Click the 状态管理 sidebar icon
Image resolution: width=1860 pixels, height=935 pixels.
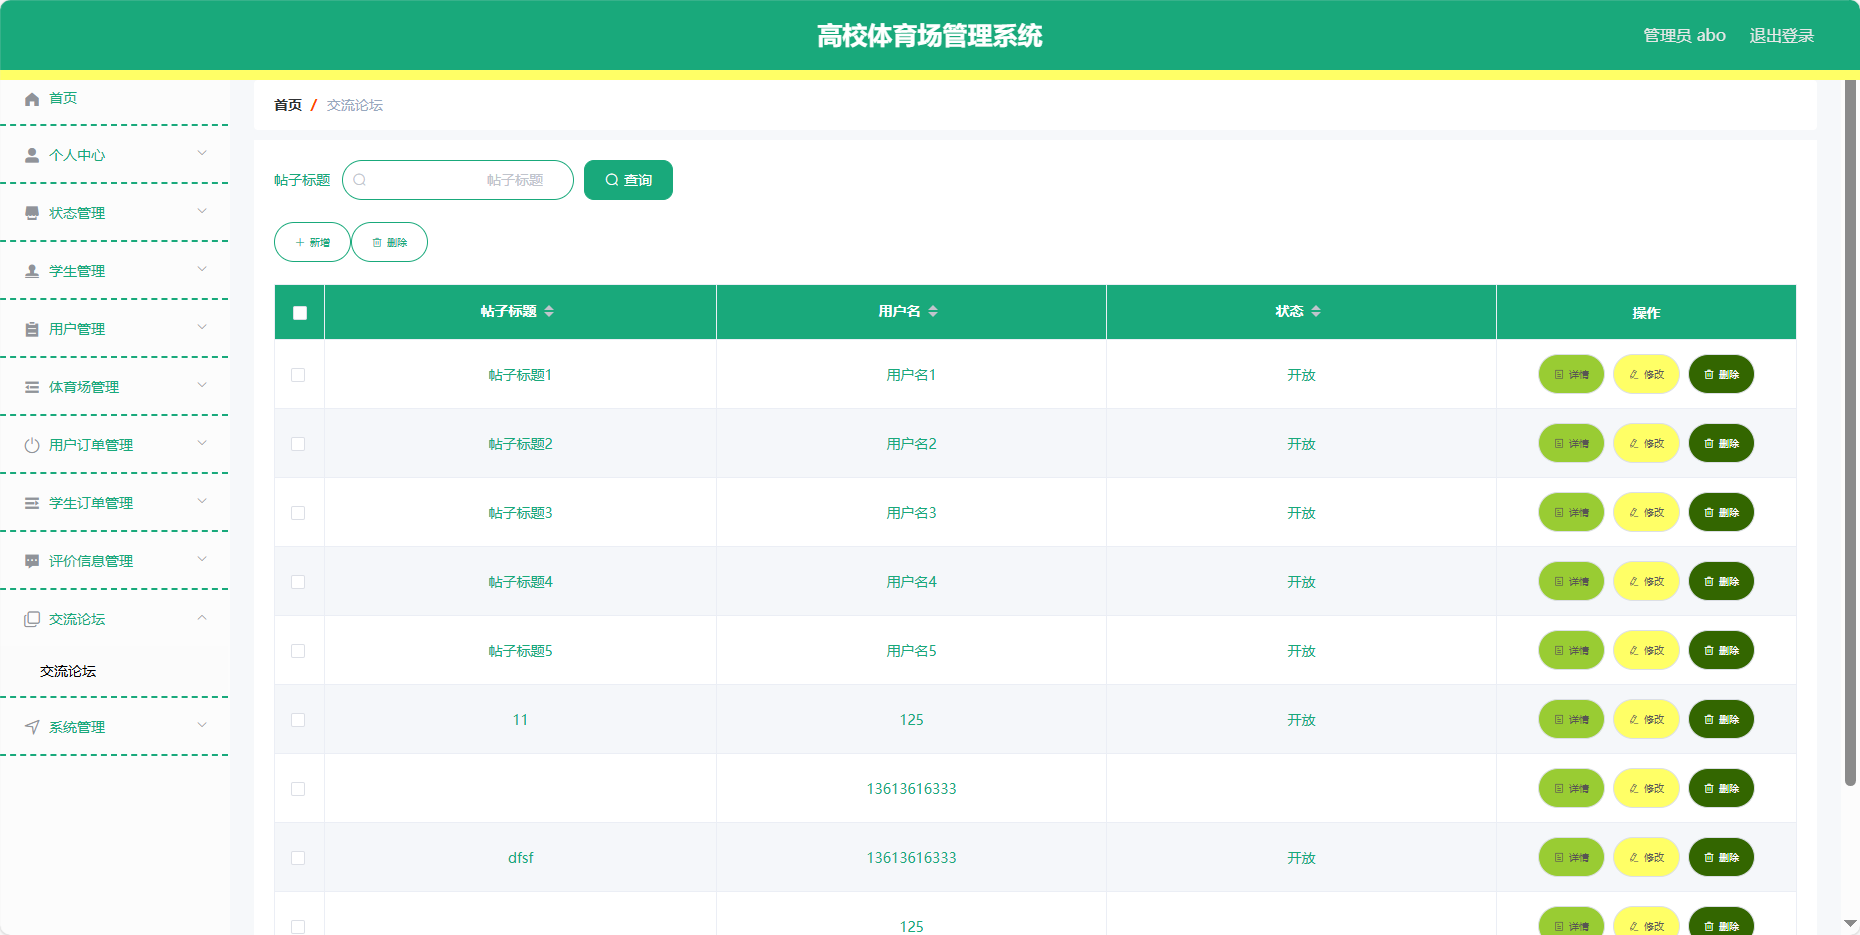click(32, 214)
